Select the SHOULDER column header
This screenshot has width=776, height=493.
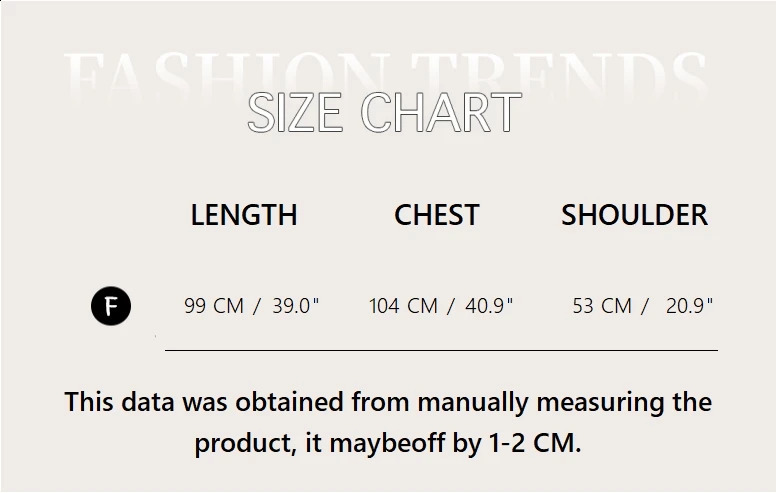634,215
